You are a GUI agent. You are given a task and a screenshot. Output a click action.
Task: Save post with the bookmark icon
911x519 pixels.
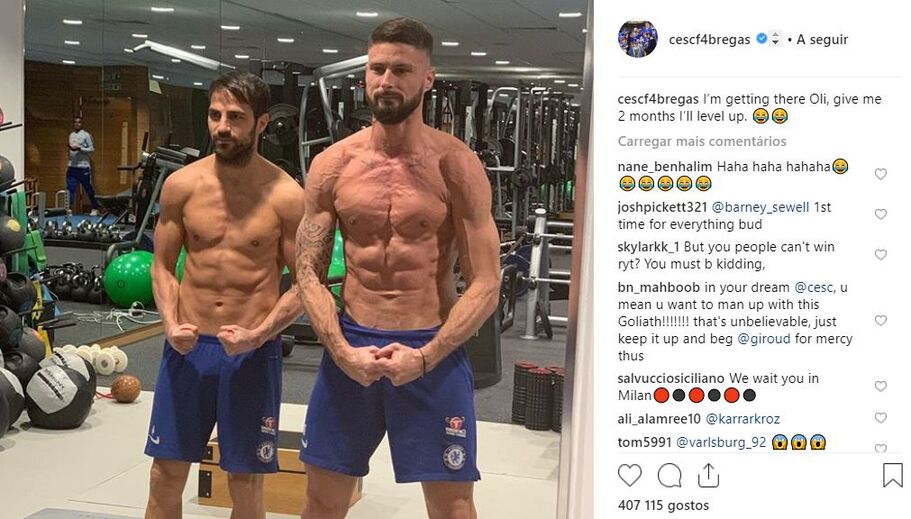(x=893, y=475)
